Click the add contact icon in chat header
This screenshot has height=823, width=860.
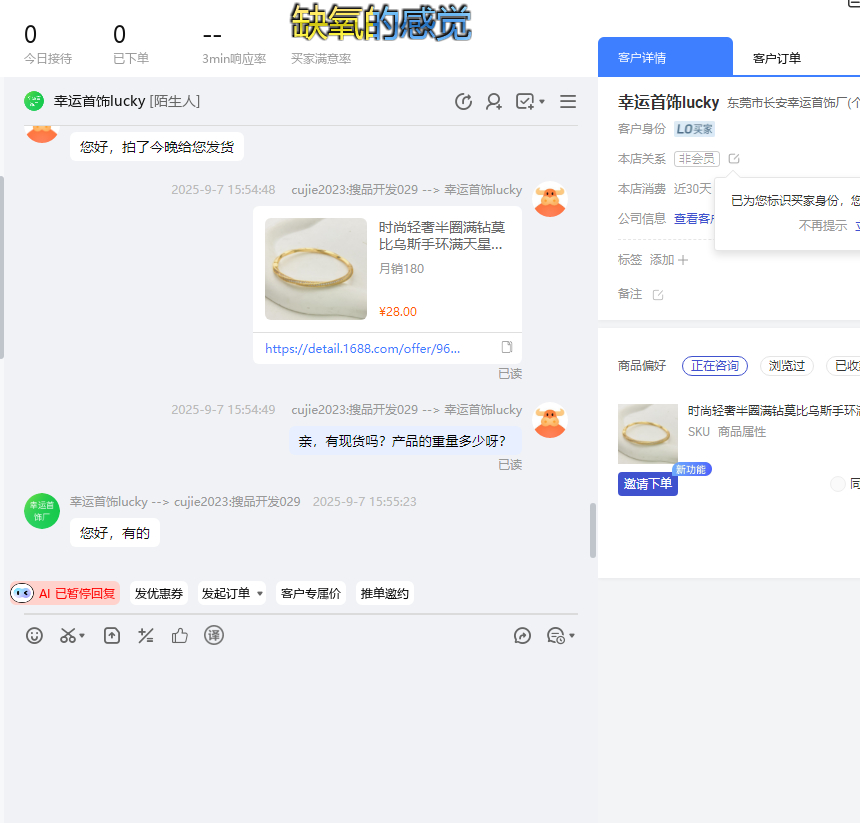pyautogui.click(x=494, y=101)
